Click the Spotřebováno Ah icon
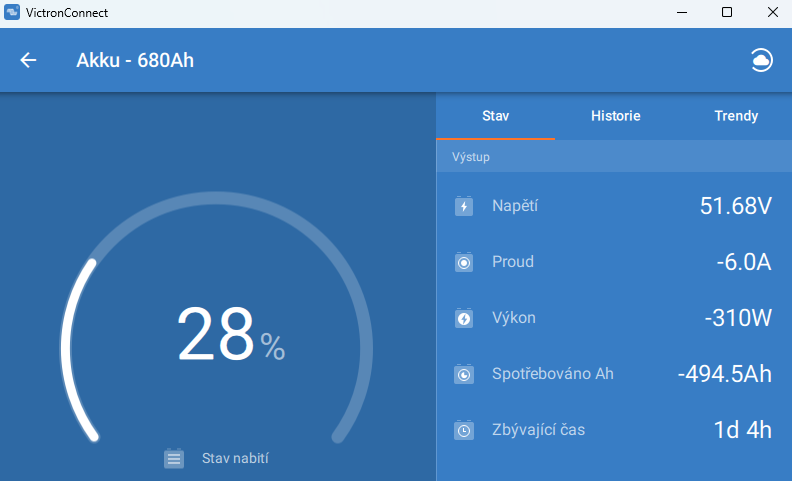Screen dimensions: 792x481 coord(464,375)
